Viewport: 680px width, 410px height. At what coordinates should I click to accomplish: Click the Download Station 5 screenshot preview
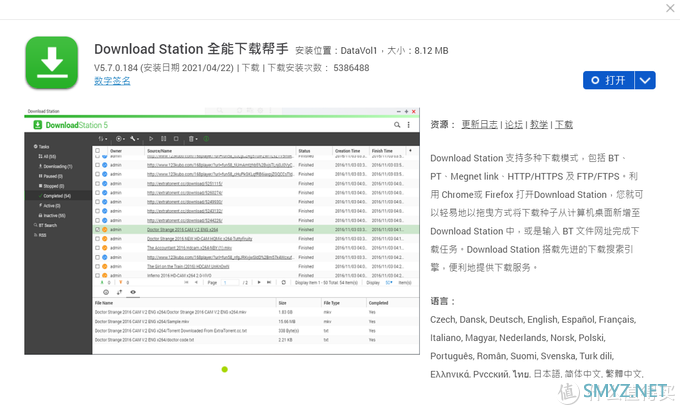pyautogui.click(x=222, y=231)
